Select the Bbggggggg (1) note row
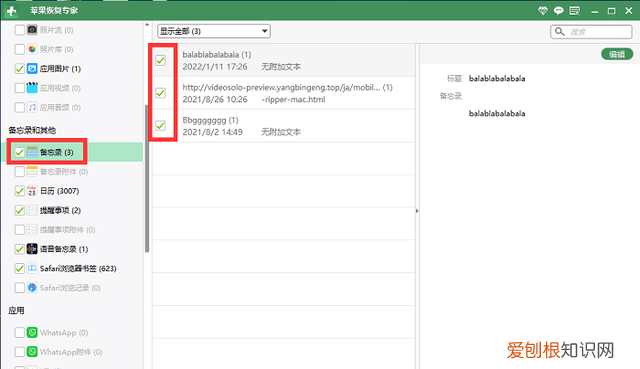Viewport: 640px width, 369px height. pos(284,126)
